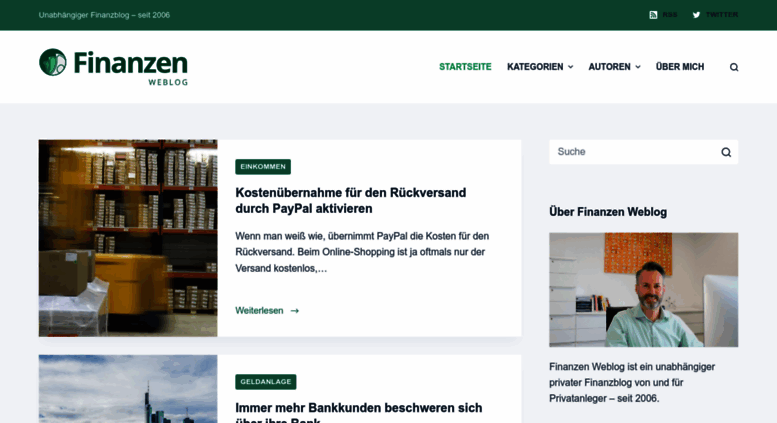Click the RSS text link
This screenshot has width=777, height=423.
click(669, 15)
